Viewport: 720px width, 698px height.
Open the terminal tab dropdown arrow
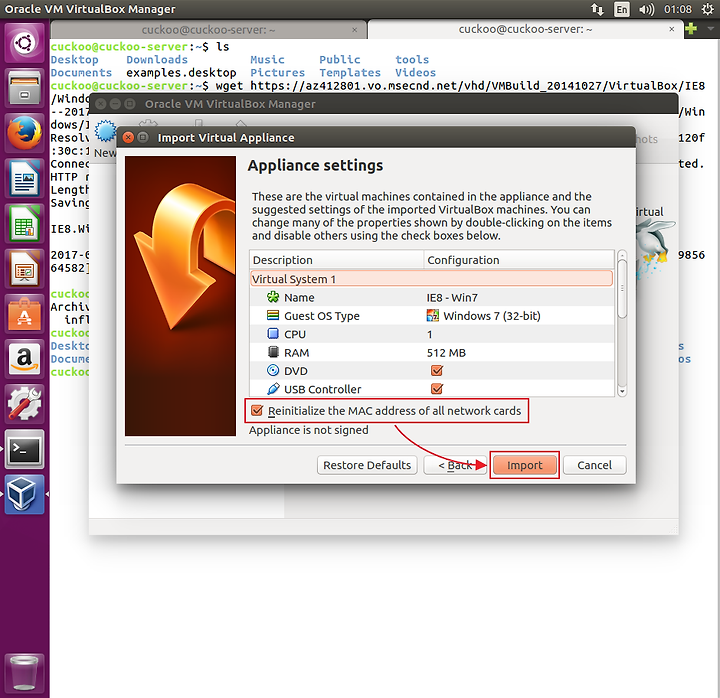coord(710,29)
